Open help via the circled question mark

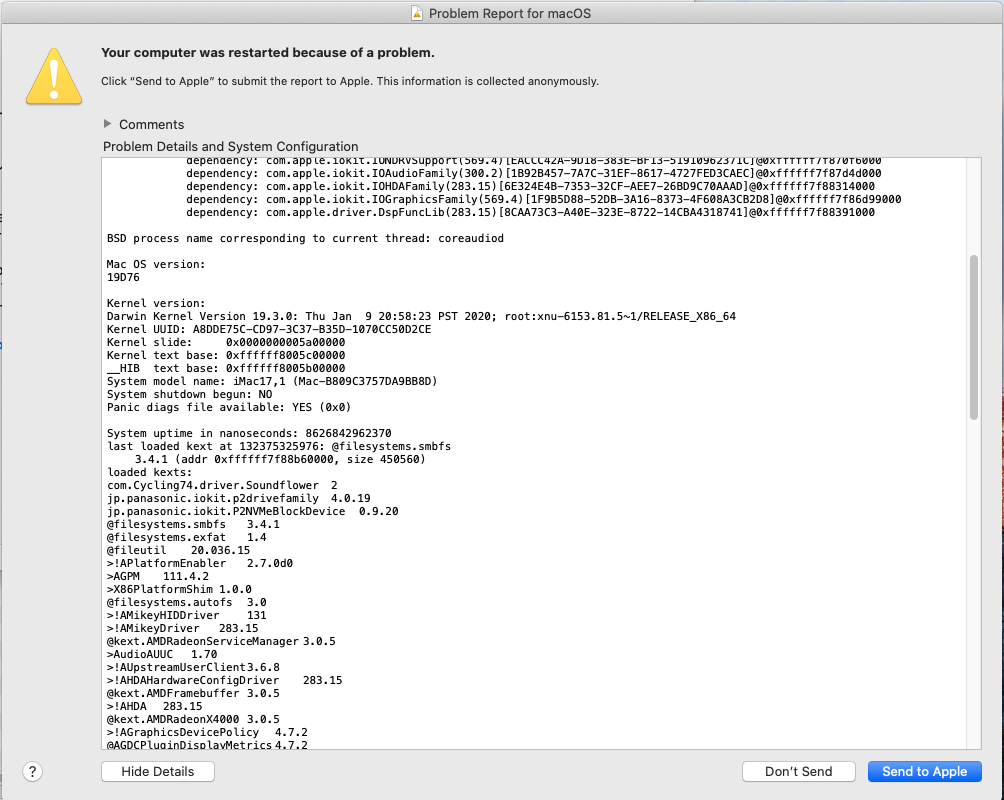(31, 772)
